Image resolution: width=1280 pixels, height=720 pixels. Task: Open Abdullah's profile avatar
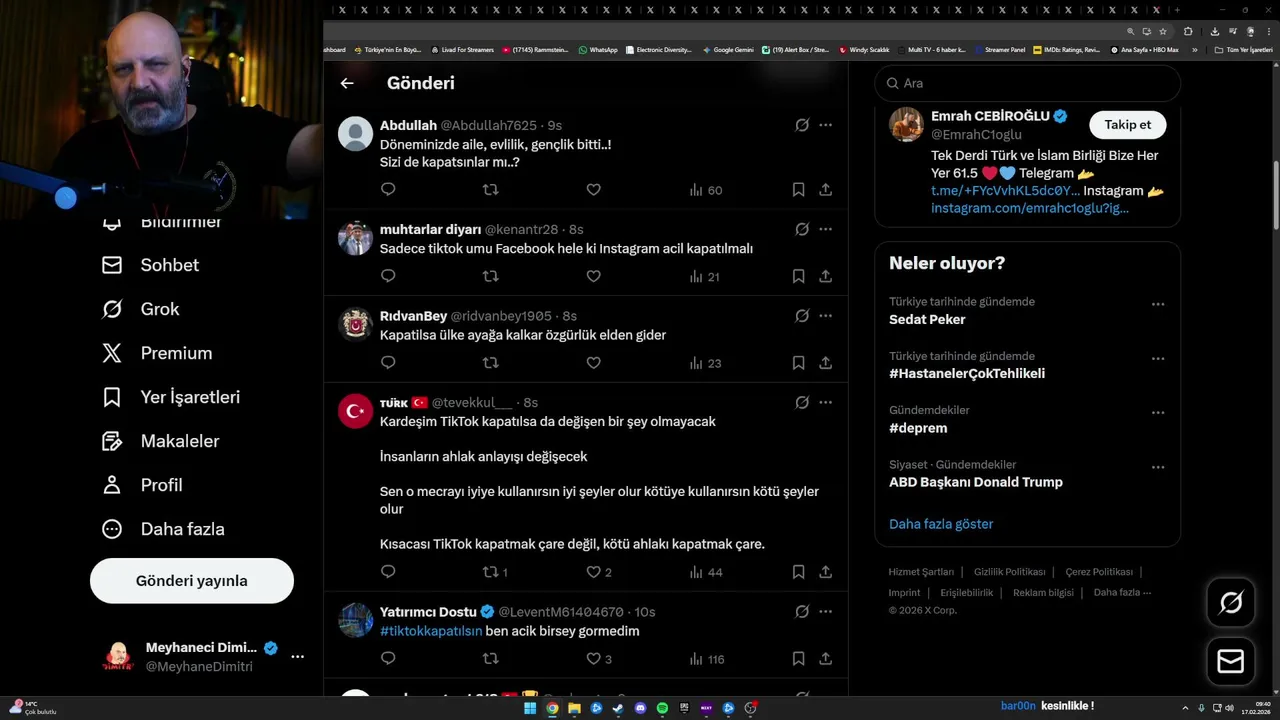coord(355,133)
